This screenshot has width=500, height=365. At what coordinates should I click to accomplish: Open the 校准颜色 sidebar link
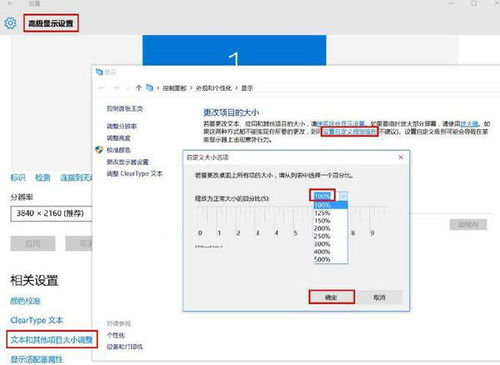point(119,150)
